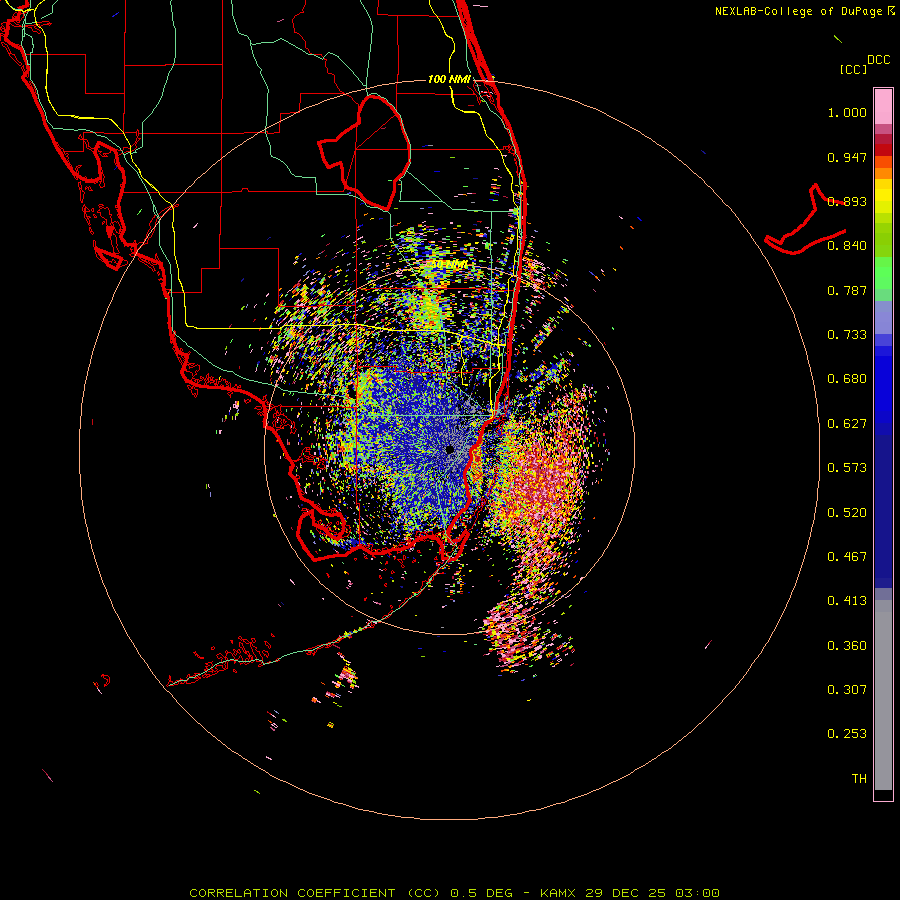Click the Correlation Coefficient KAMX footer caption
900x900 pixels.
tap(454, 893)
